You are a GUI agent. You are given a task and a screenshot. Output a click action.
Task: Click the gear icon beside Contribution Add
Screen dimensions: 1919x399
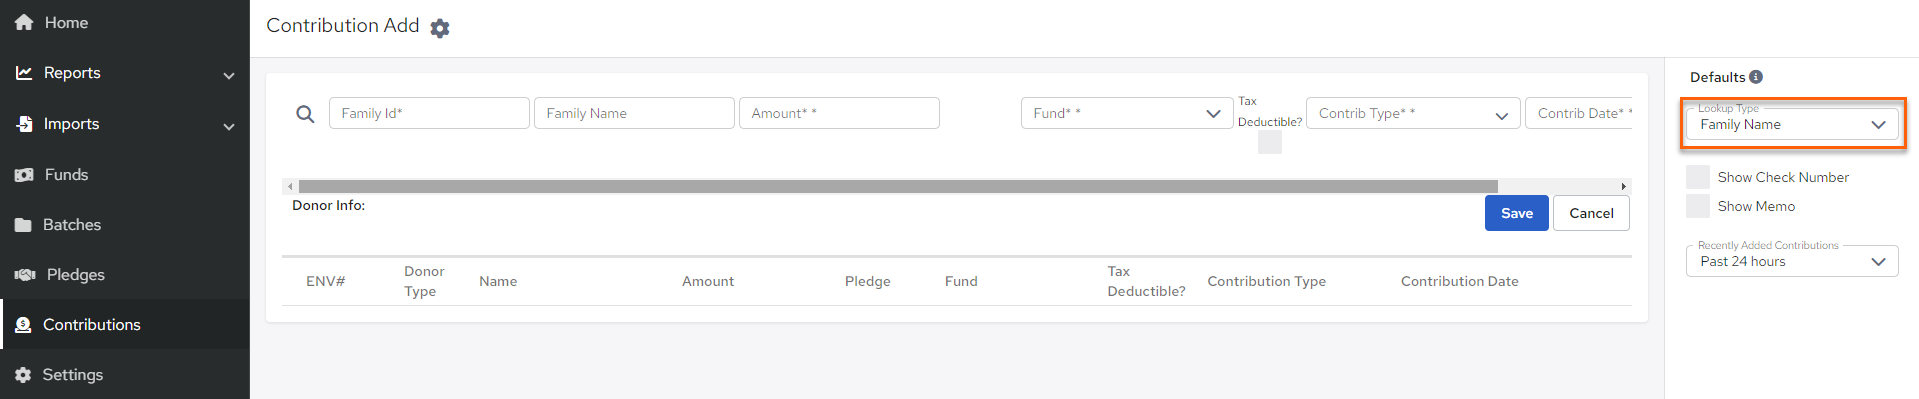(440, 28)
